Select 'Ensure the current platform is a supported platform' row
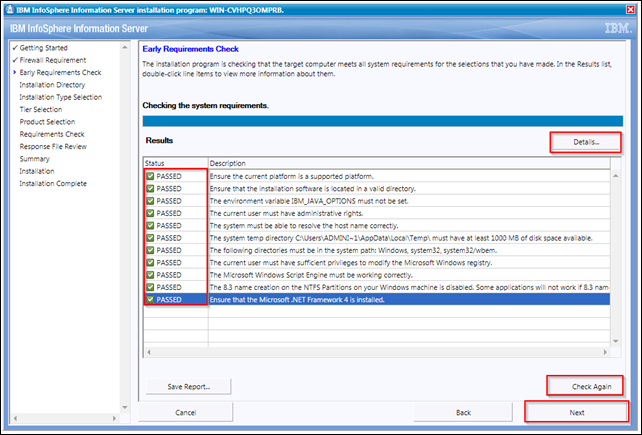This screenshot has width=642, height=435. (377, 176)
